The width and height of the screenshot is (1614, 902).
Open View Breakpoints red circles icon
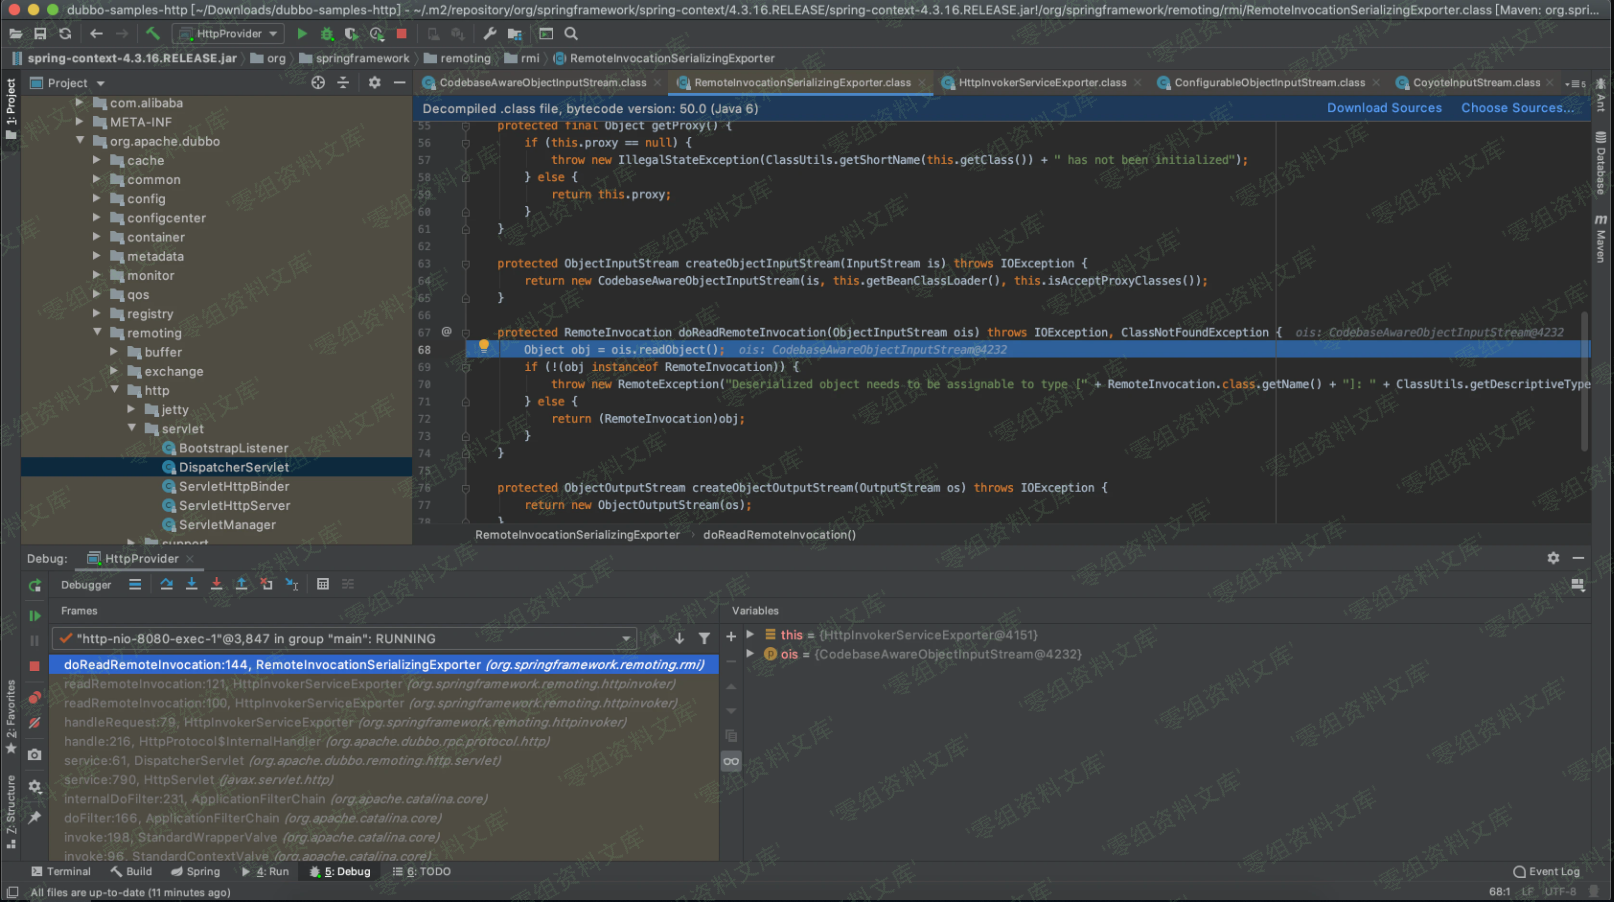point(35,697)
